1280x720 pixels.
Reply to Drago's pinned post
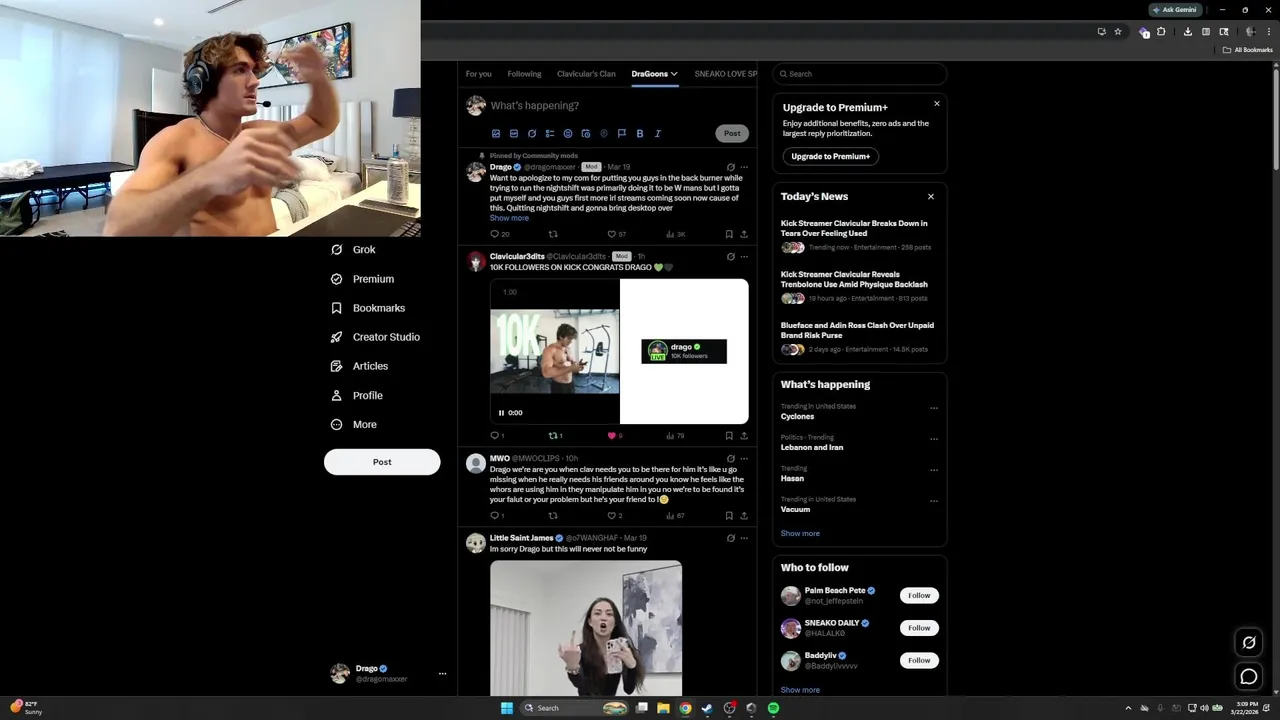[494, 234]
